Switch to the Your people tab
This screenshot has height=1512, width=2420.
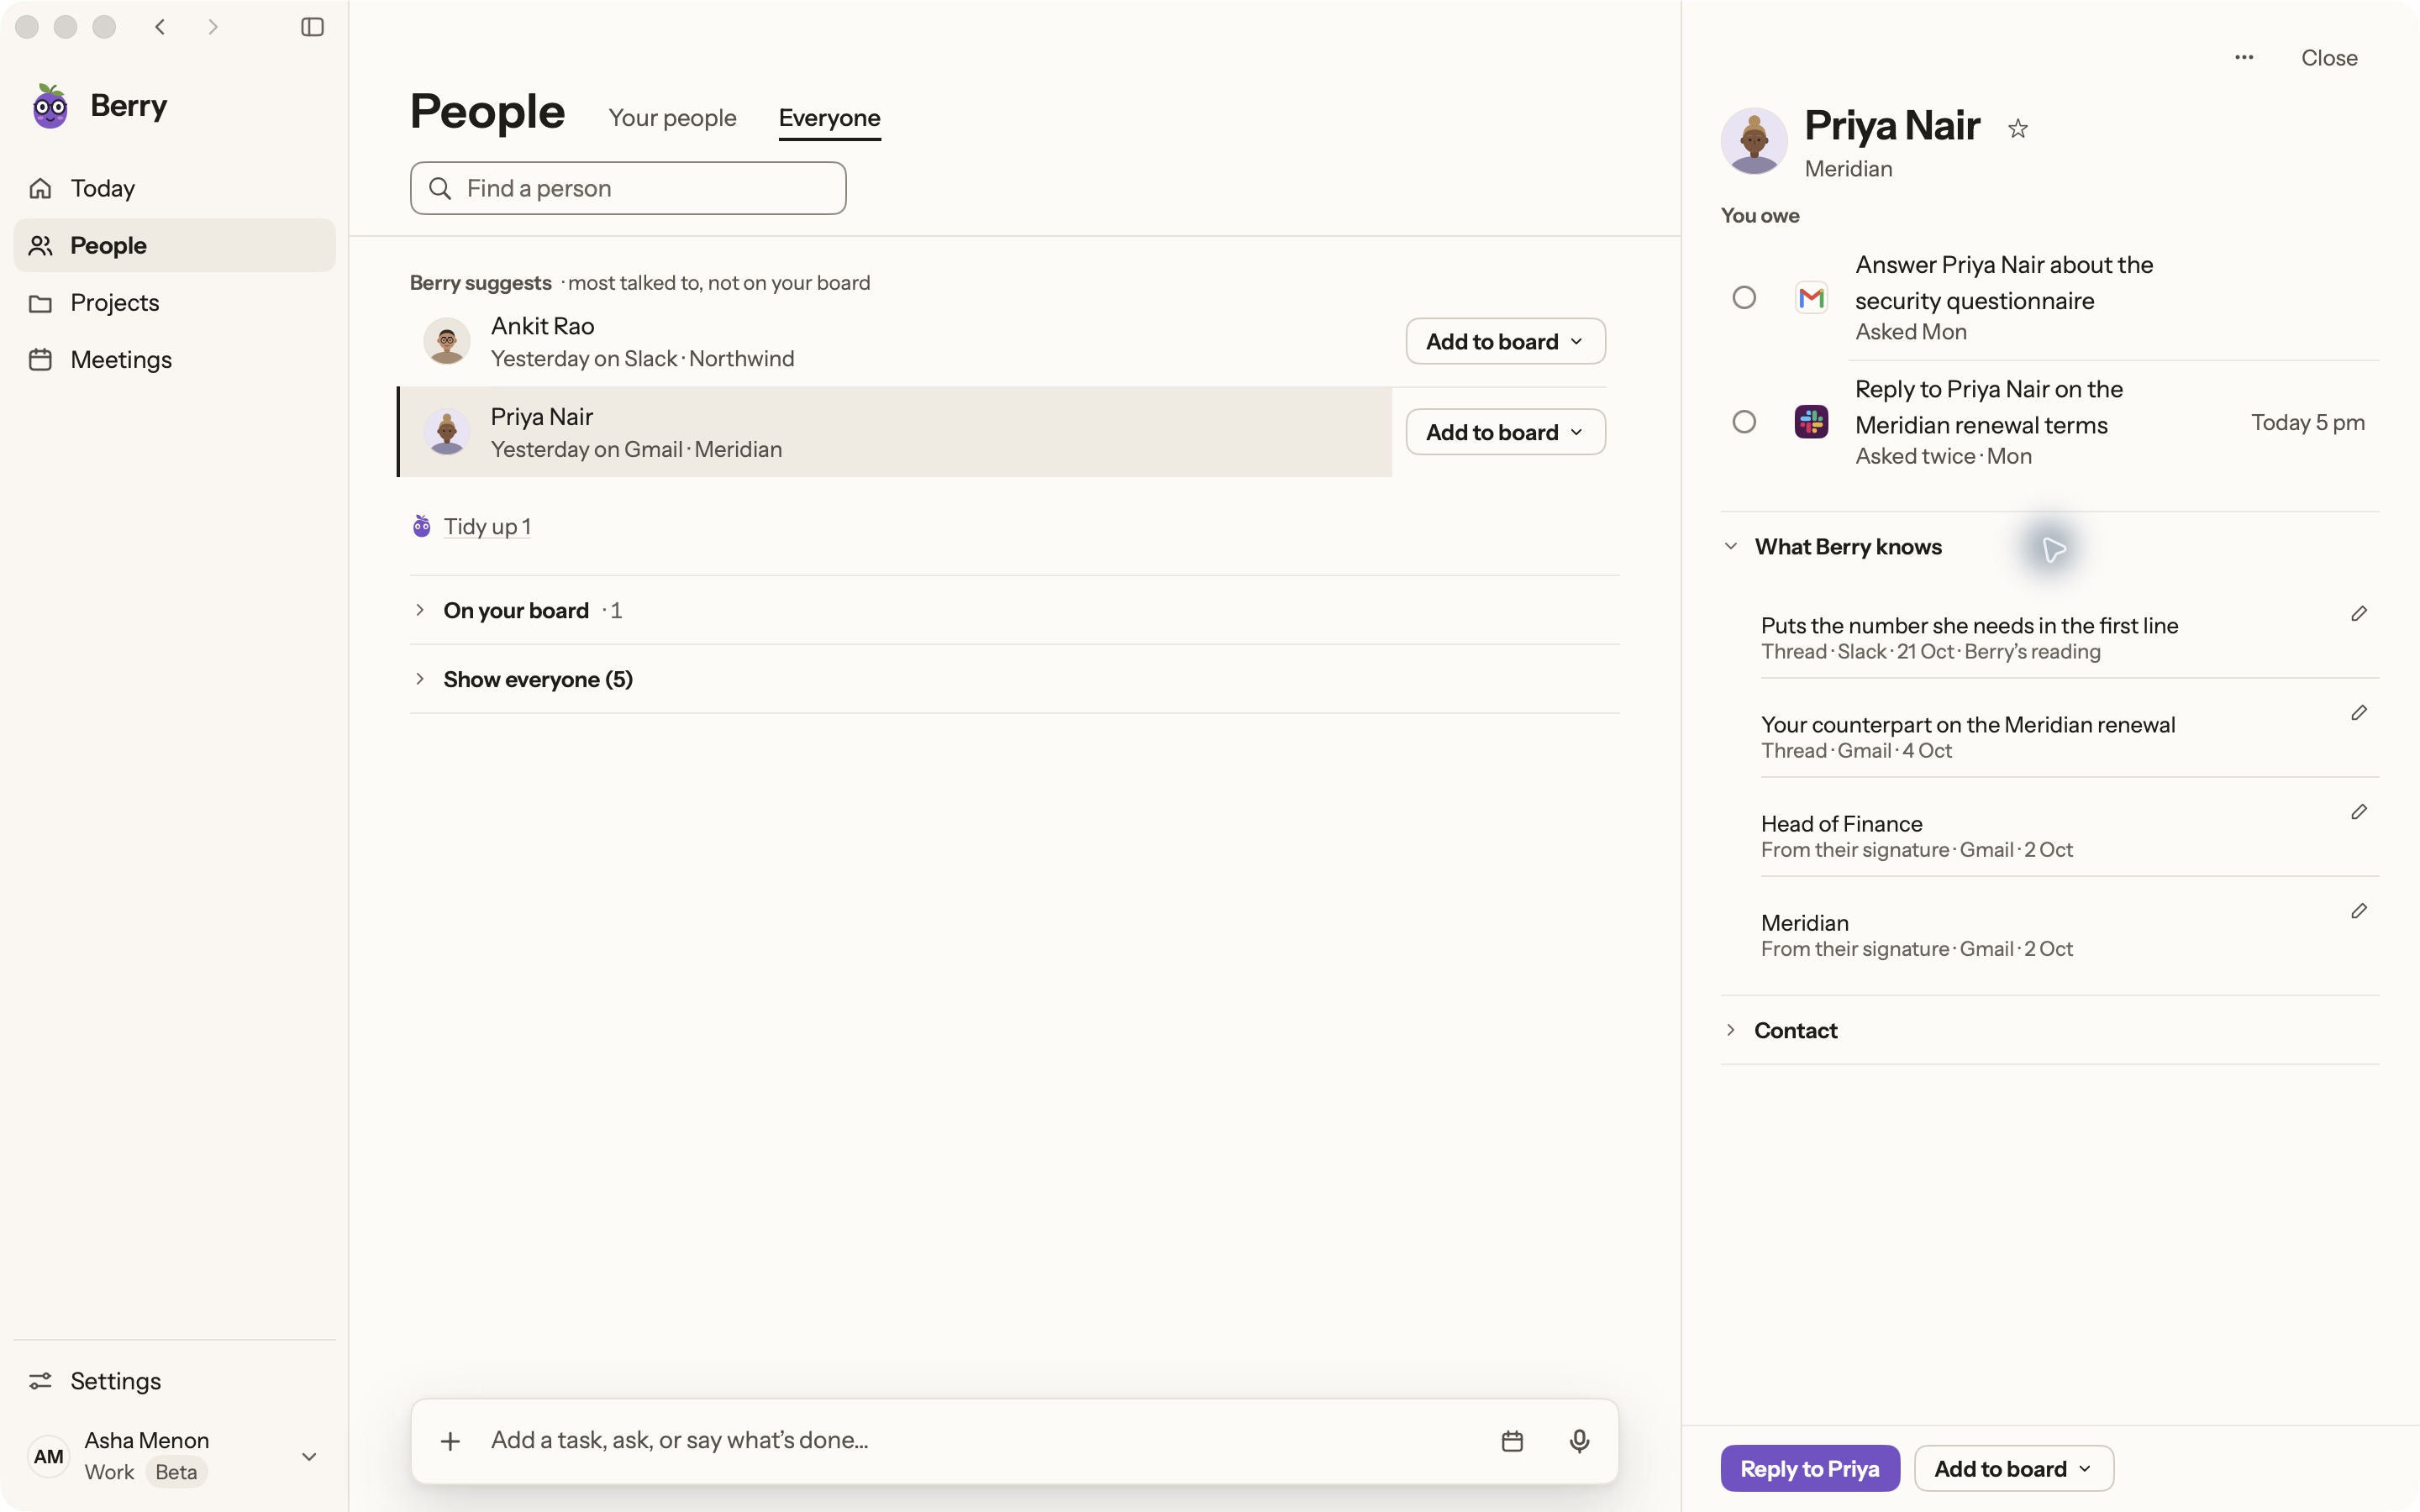[672, 118]
